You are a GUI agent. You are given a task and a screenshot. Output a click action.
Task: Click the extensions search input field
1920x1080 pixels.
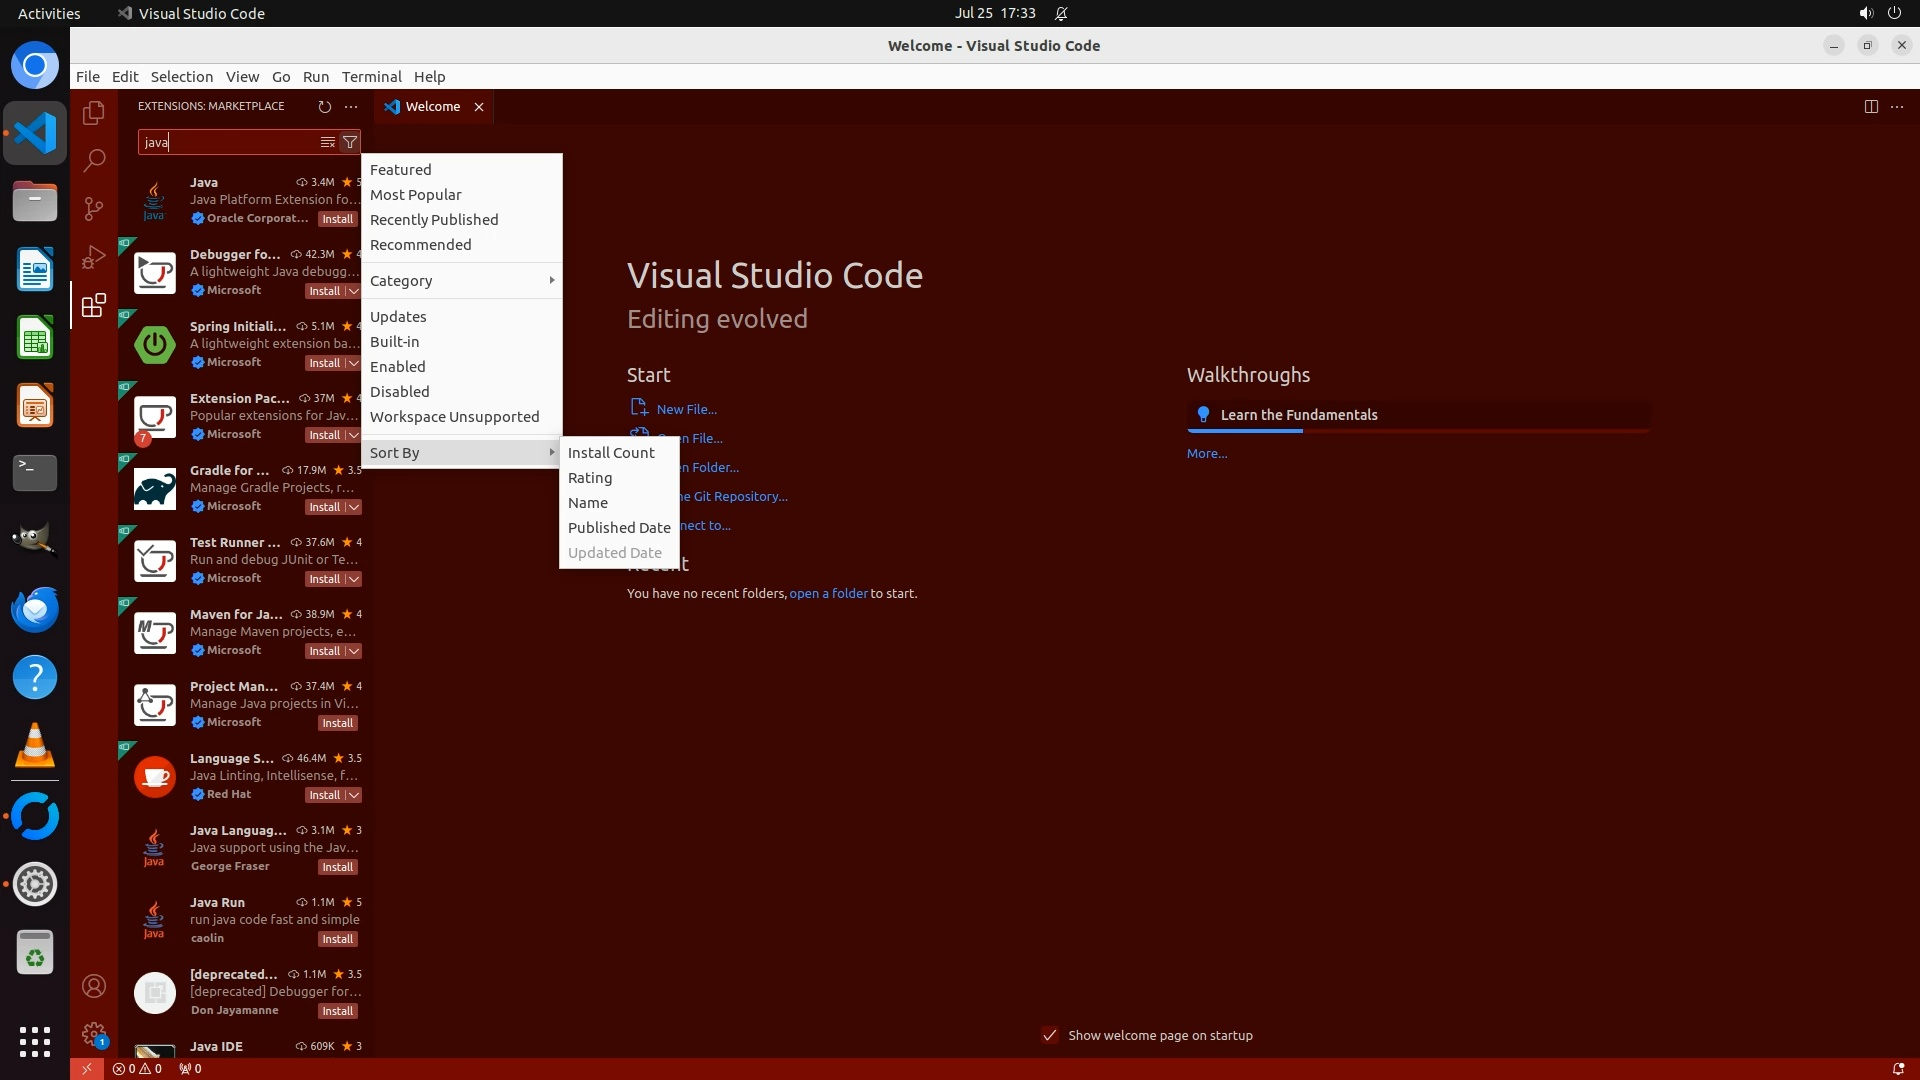228,142
